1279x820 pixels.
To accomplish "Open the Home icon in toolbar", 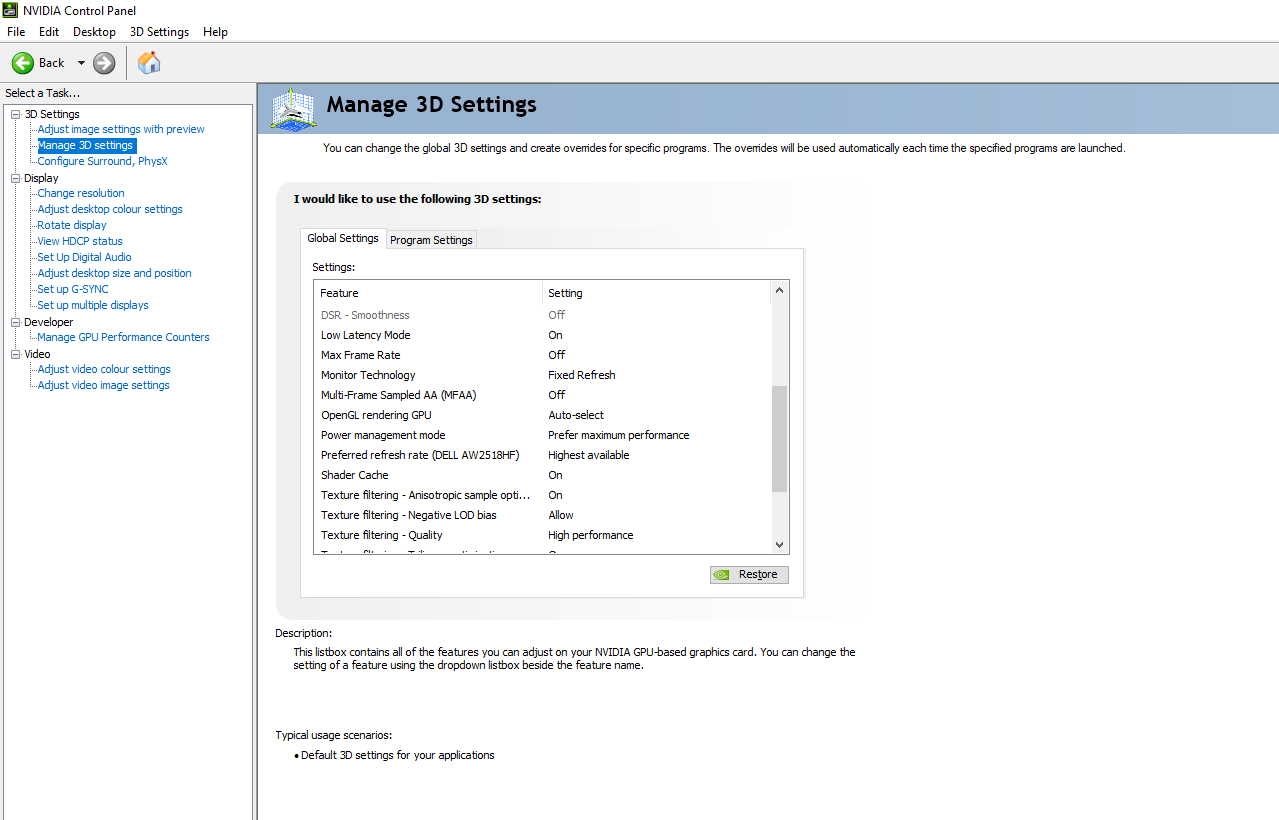I will coord(149,63).
